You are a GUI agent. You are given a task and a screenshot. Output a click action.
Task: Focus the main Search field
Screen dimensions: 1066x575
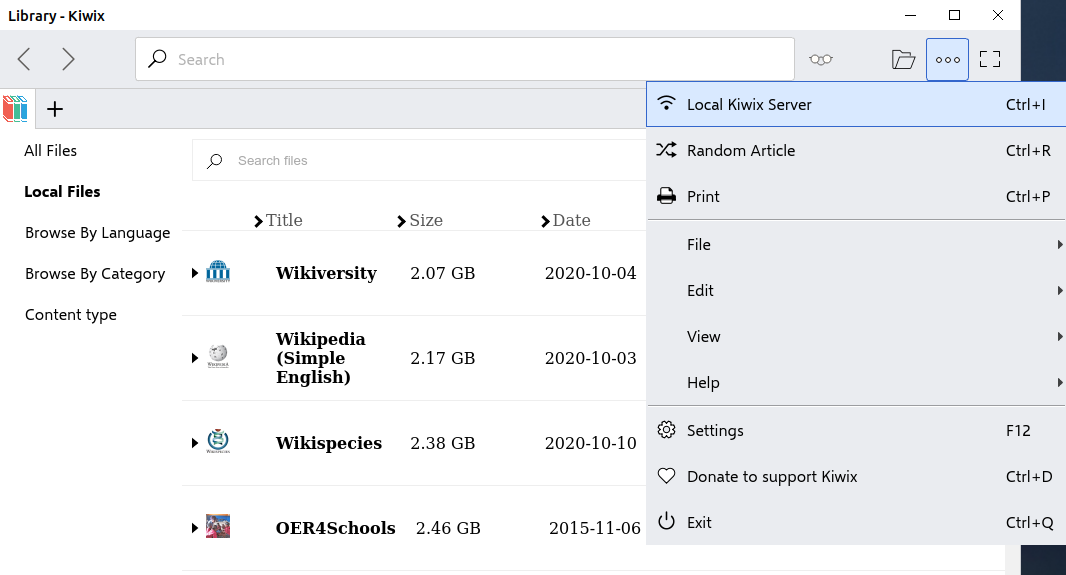465,59
